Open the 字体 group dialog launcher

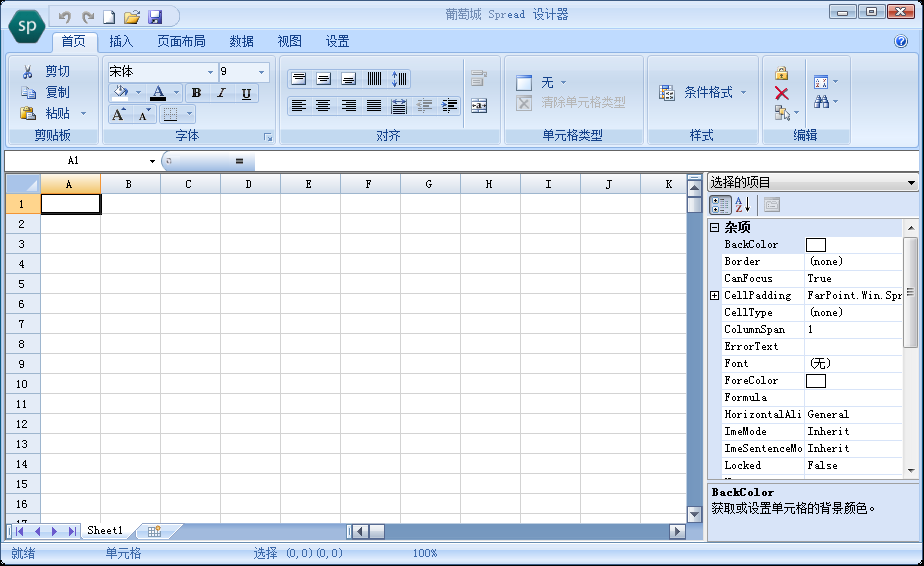pyautogui.click(x=268, y=137)
